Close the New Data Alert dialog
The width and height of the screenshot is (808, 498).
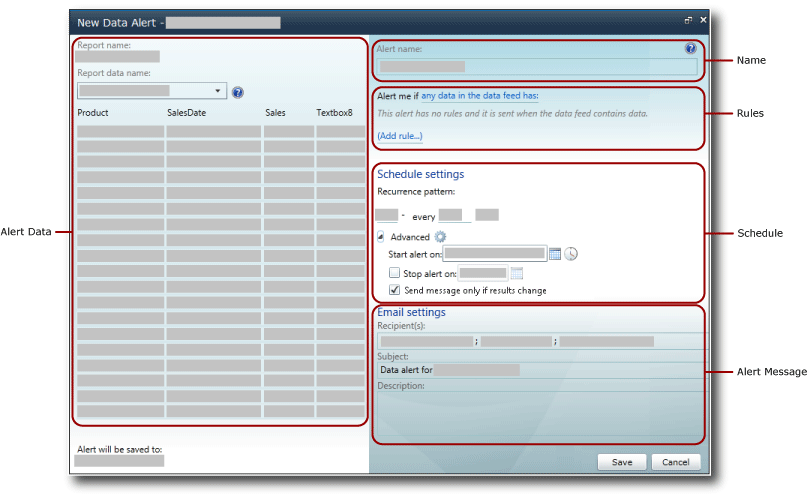point(702,20)
